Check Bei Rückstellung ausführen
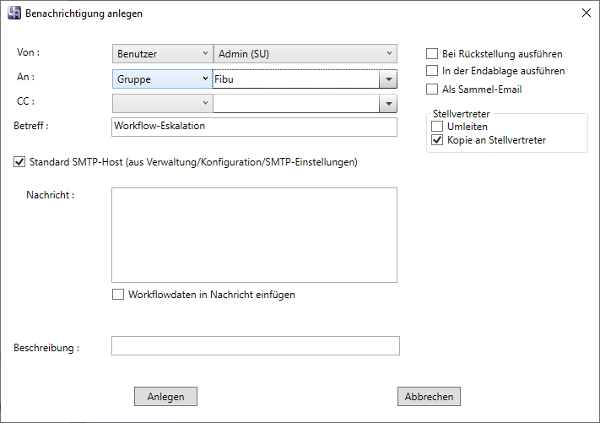The image size is (600, 423). 432,54
